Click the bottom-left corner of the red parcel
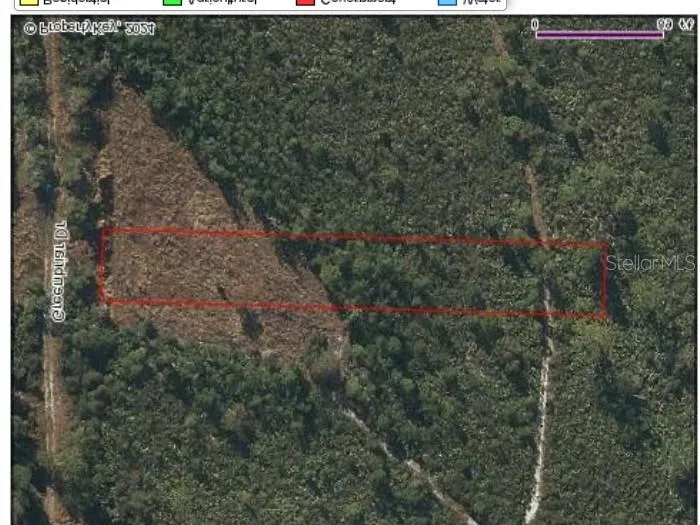700x525 pixels. coord(101,300)
